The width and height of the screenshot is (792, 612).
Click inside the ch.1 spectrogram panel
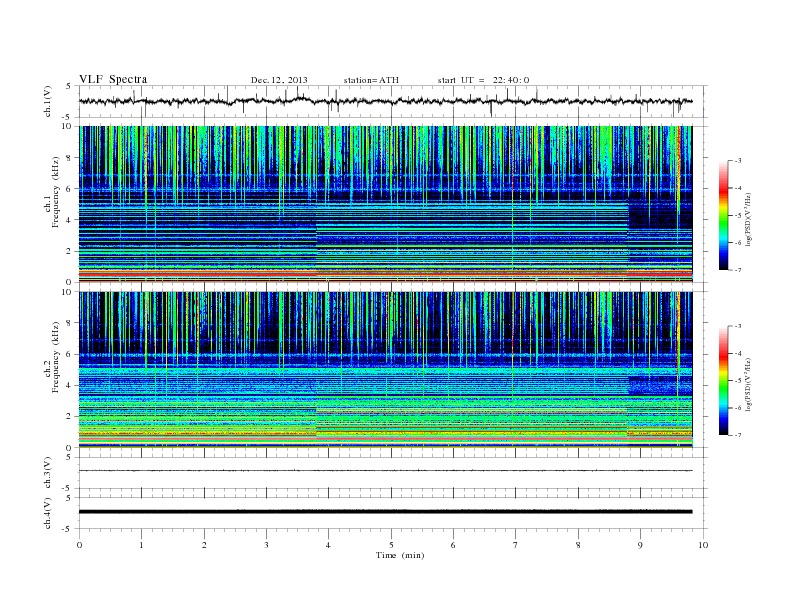385,204
